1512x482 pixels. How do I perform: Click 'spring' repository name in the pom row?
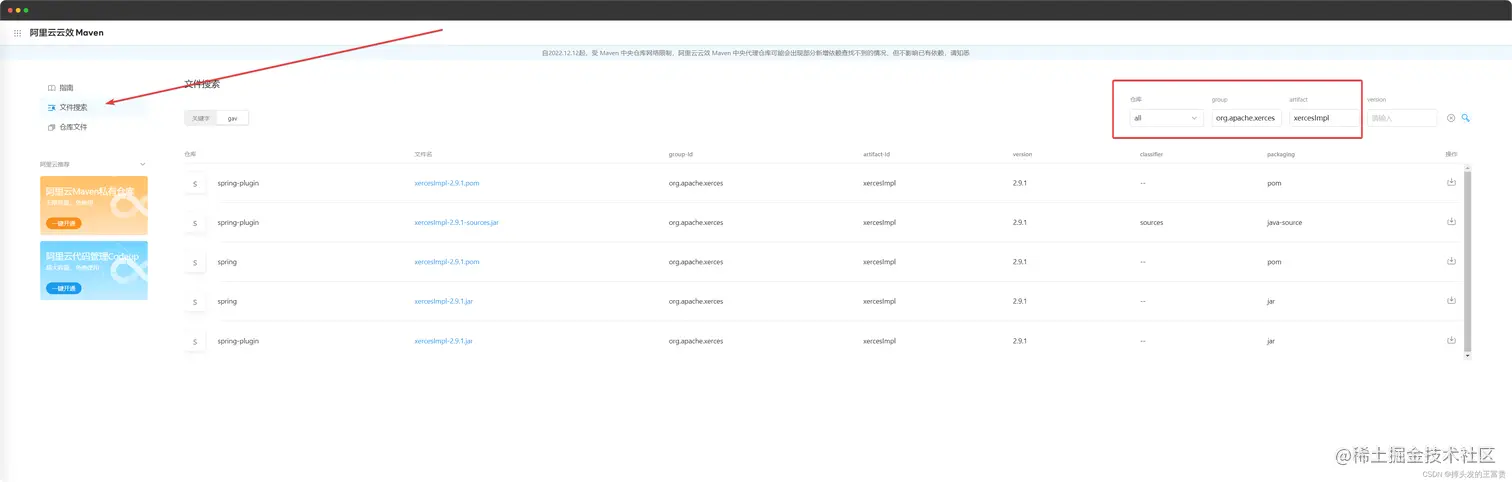tap(227, 262)
